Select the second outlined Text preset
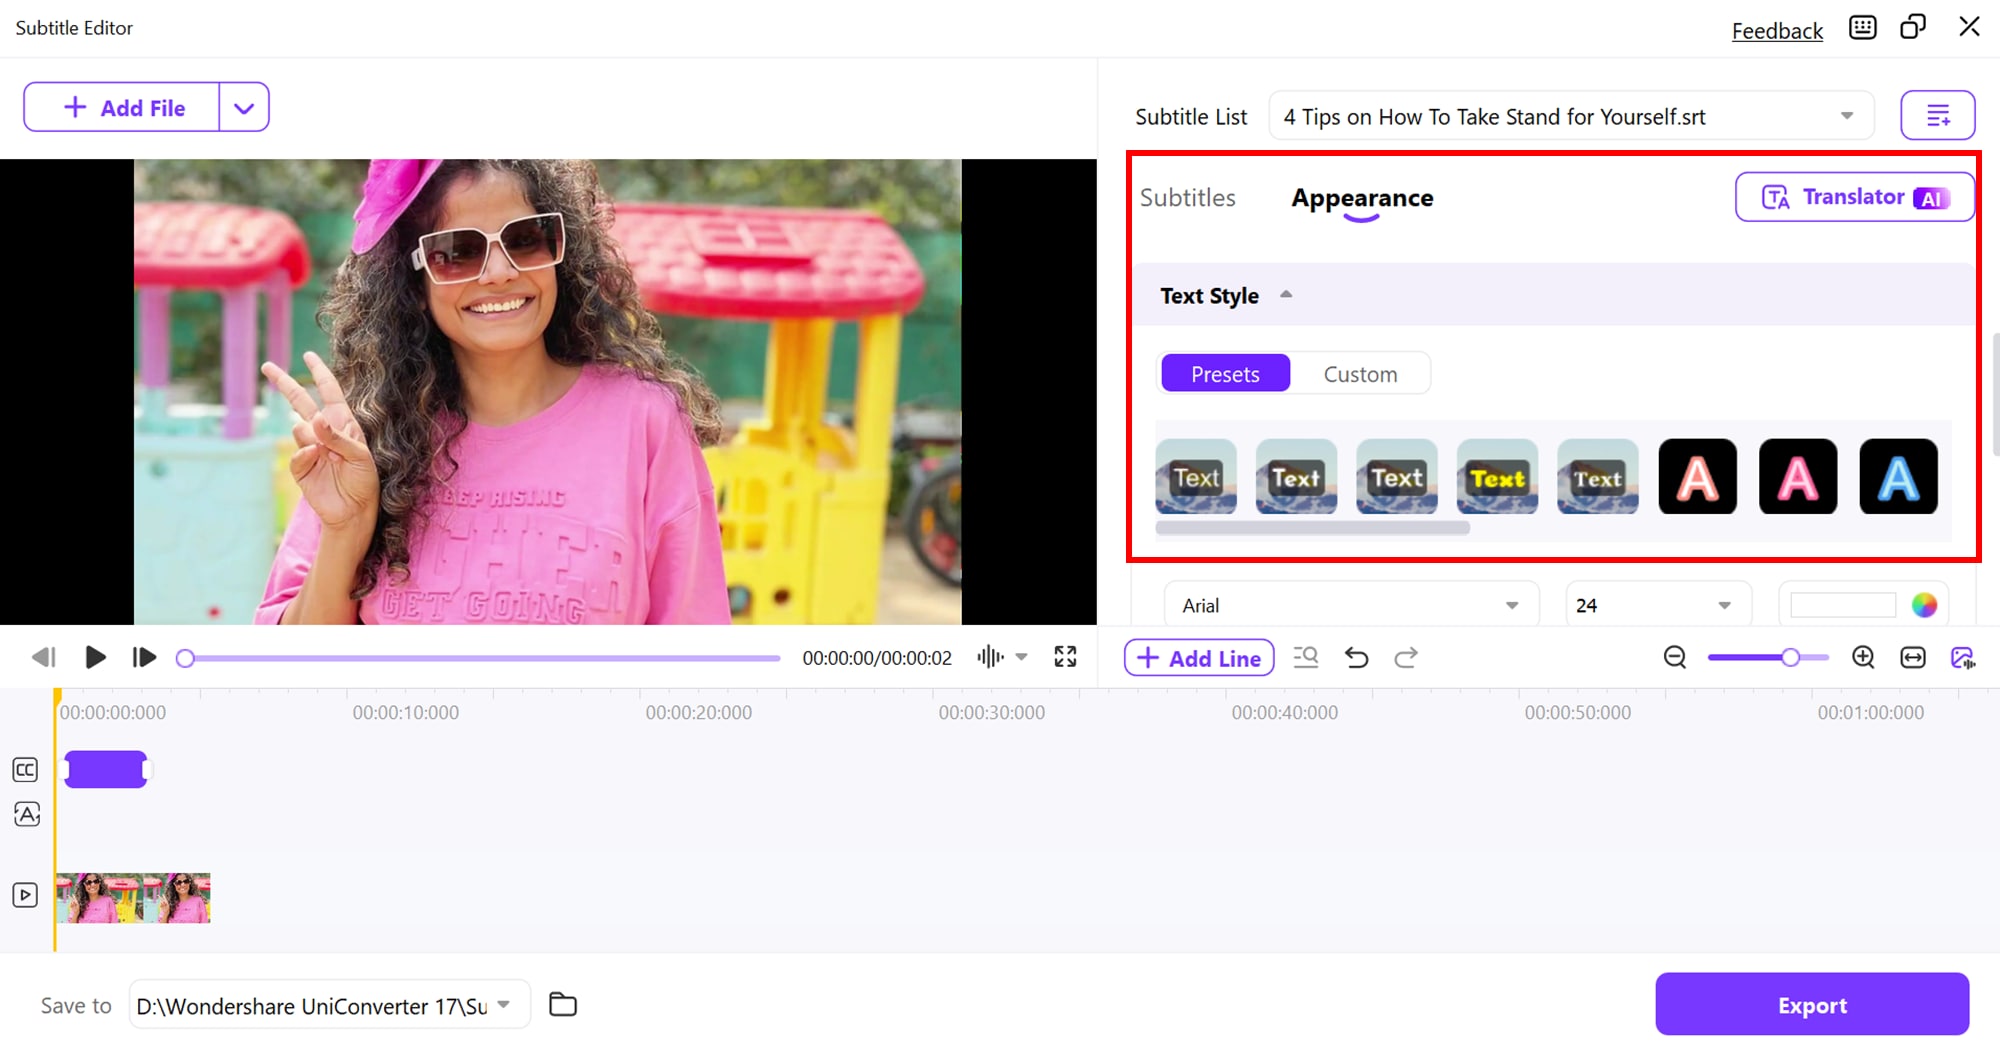Screen dimensions: 2000x1051 click(1296, 477)
